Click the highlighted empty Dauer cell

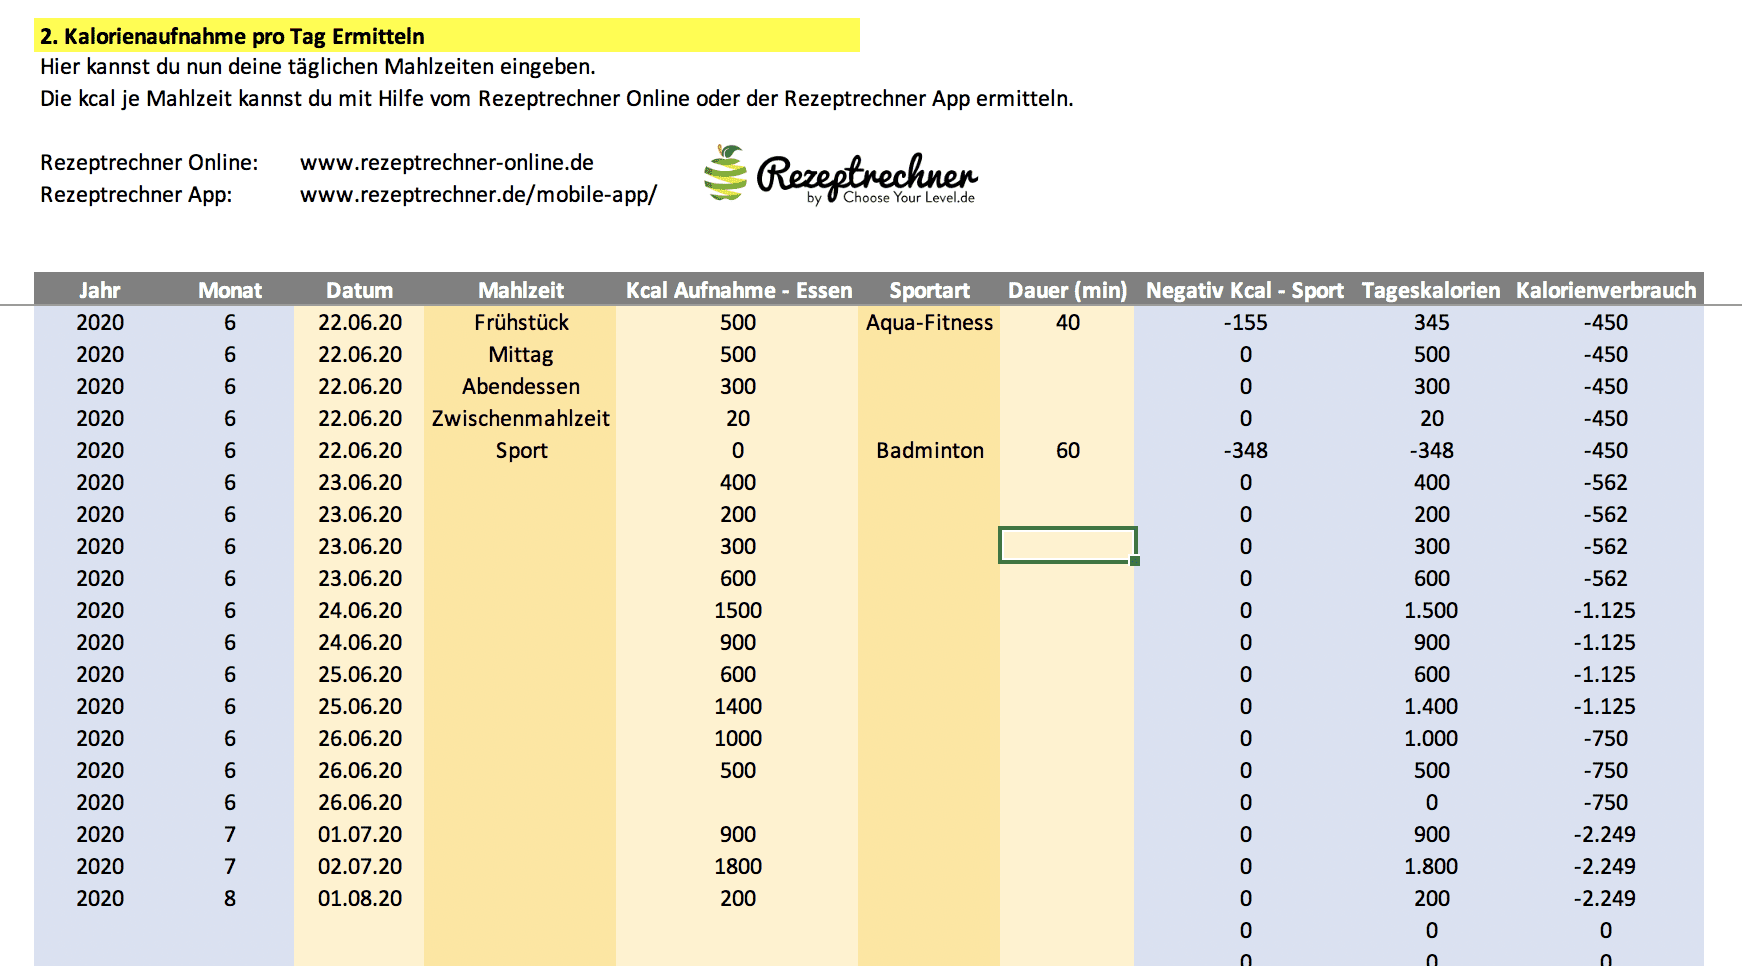[x=1067, y=545]
